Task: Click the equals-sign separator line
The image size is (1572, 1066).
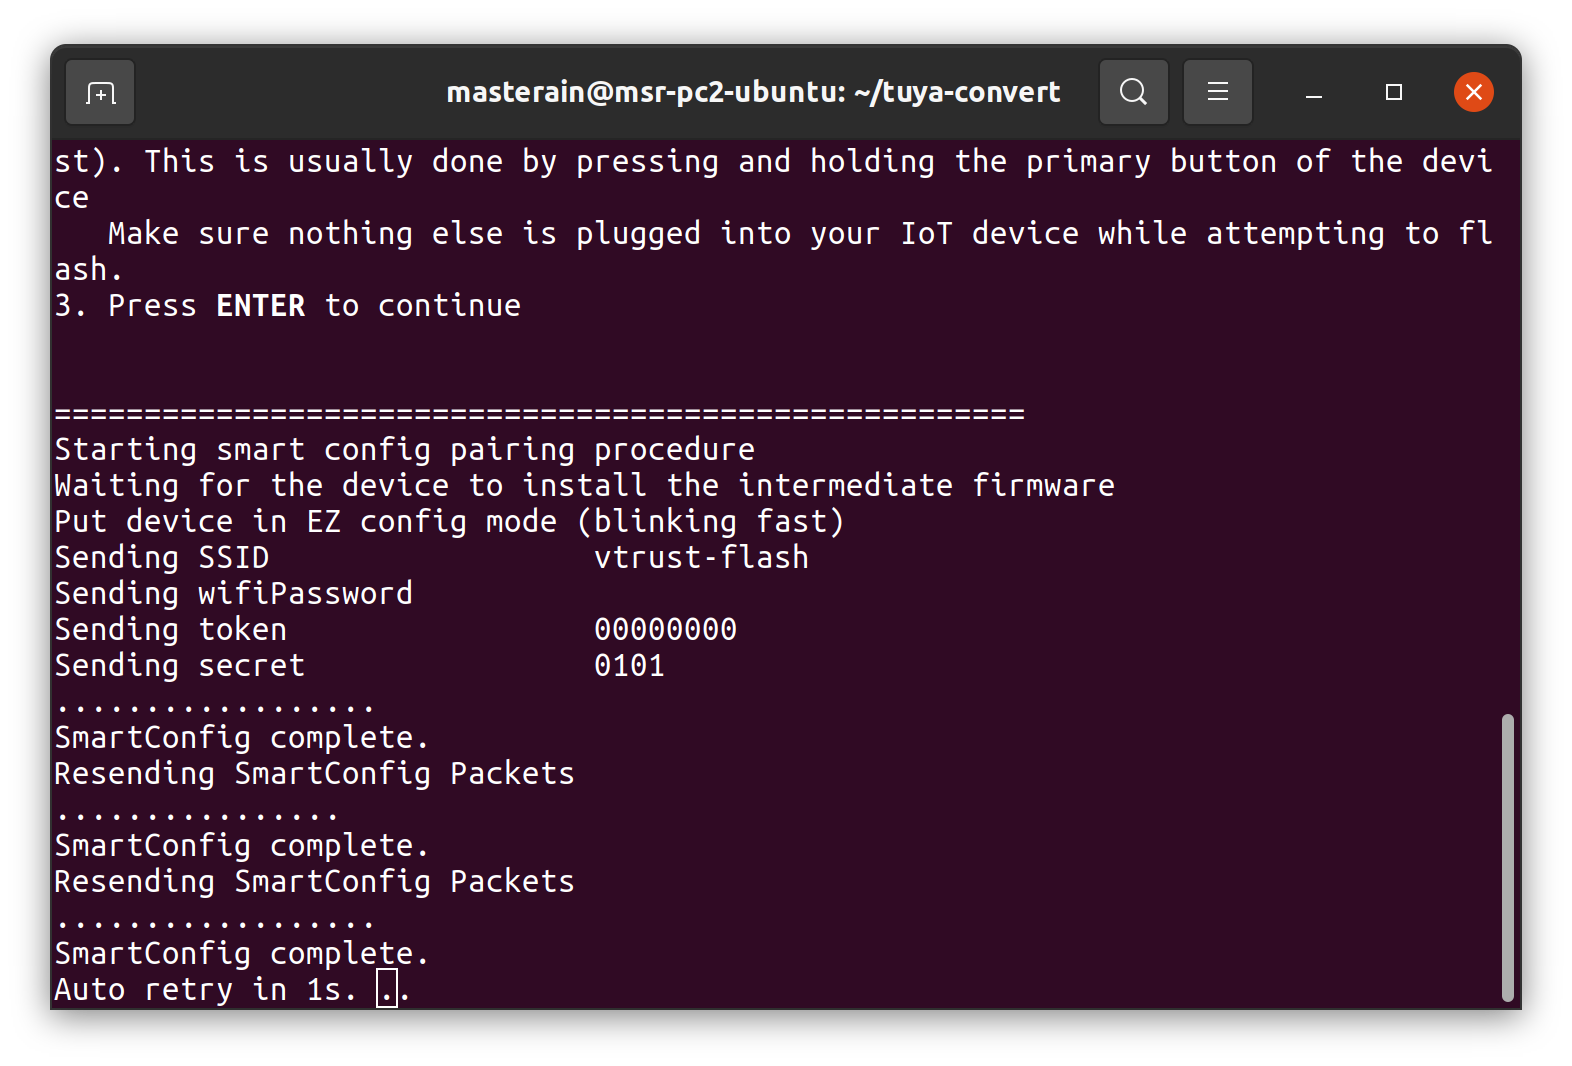Action: coord(539,414)
